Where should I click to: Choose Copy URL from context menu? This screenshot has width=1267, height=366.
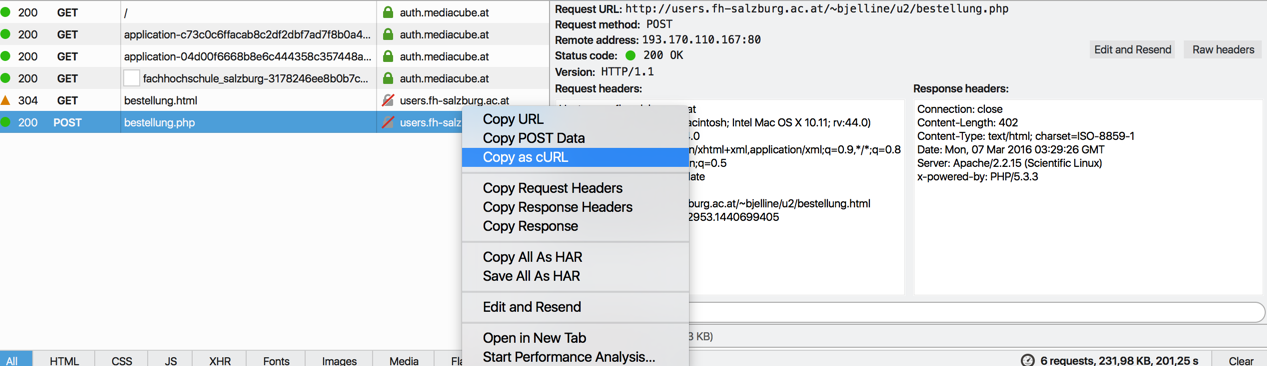pyautogui.click(x=513, y=119)
